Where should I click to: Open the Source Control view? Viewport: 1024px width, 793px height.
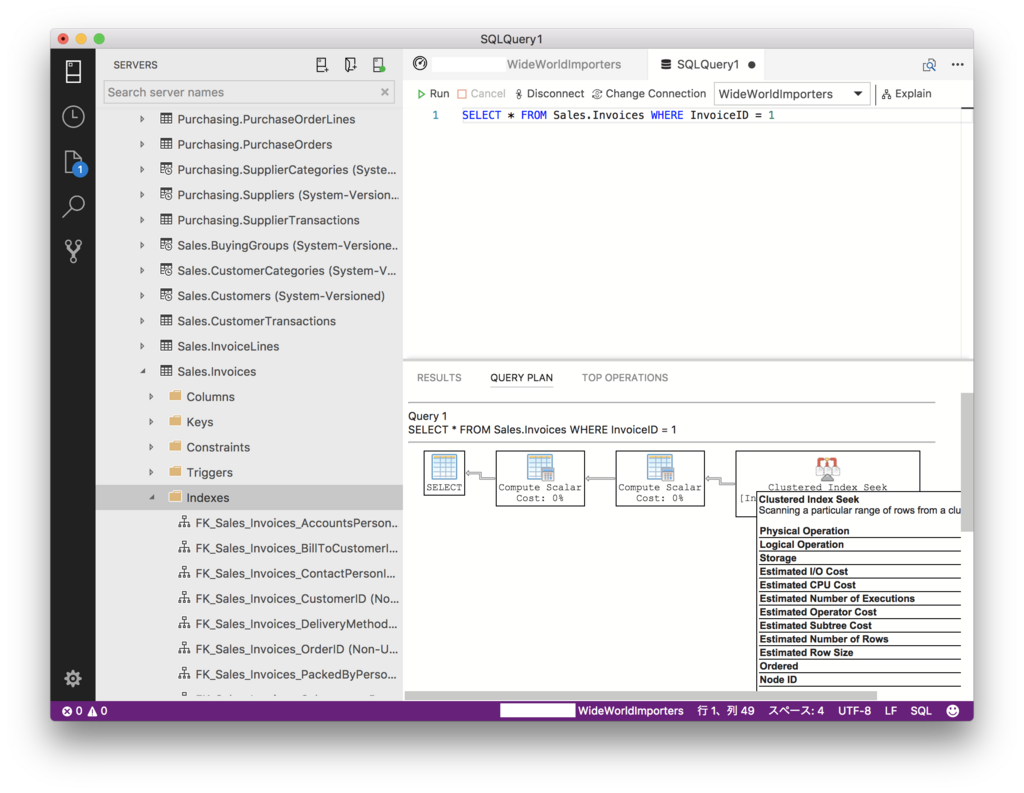click(x=72, y=250)
